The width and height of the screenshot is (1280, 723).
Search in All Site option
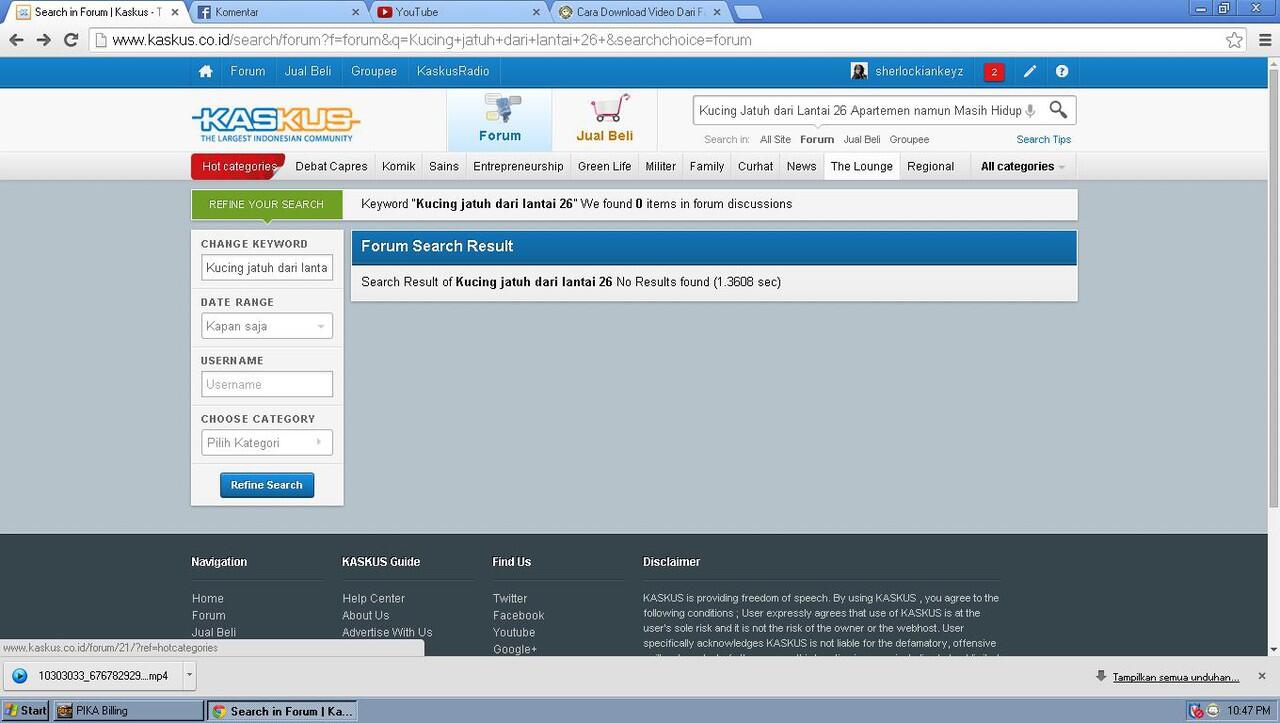(x=775, y=140)
